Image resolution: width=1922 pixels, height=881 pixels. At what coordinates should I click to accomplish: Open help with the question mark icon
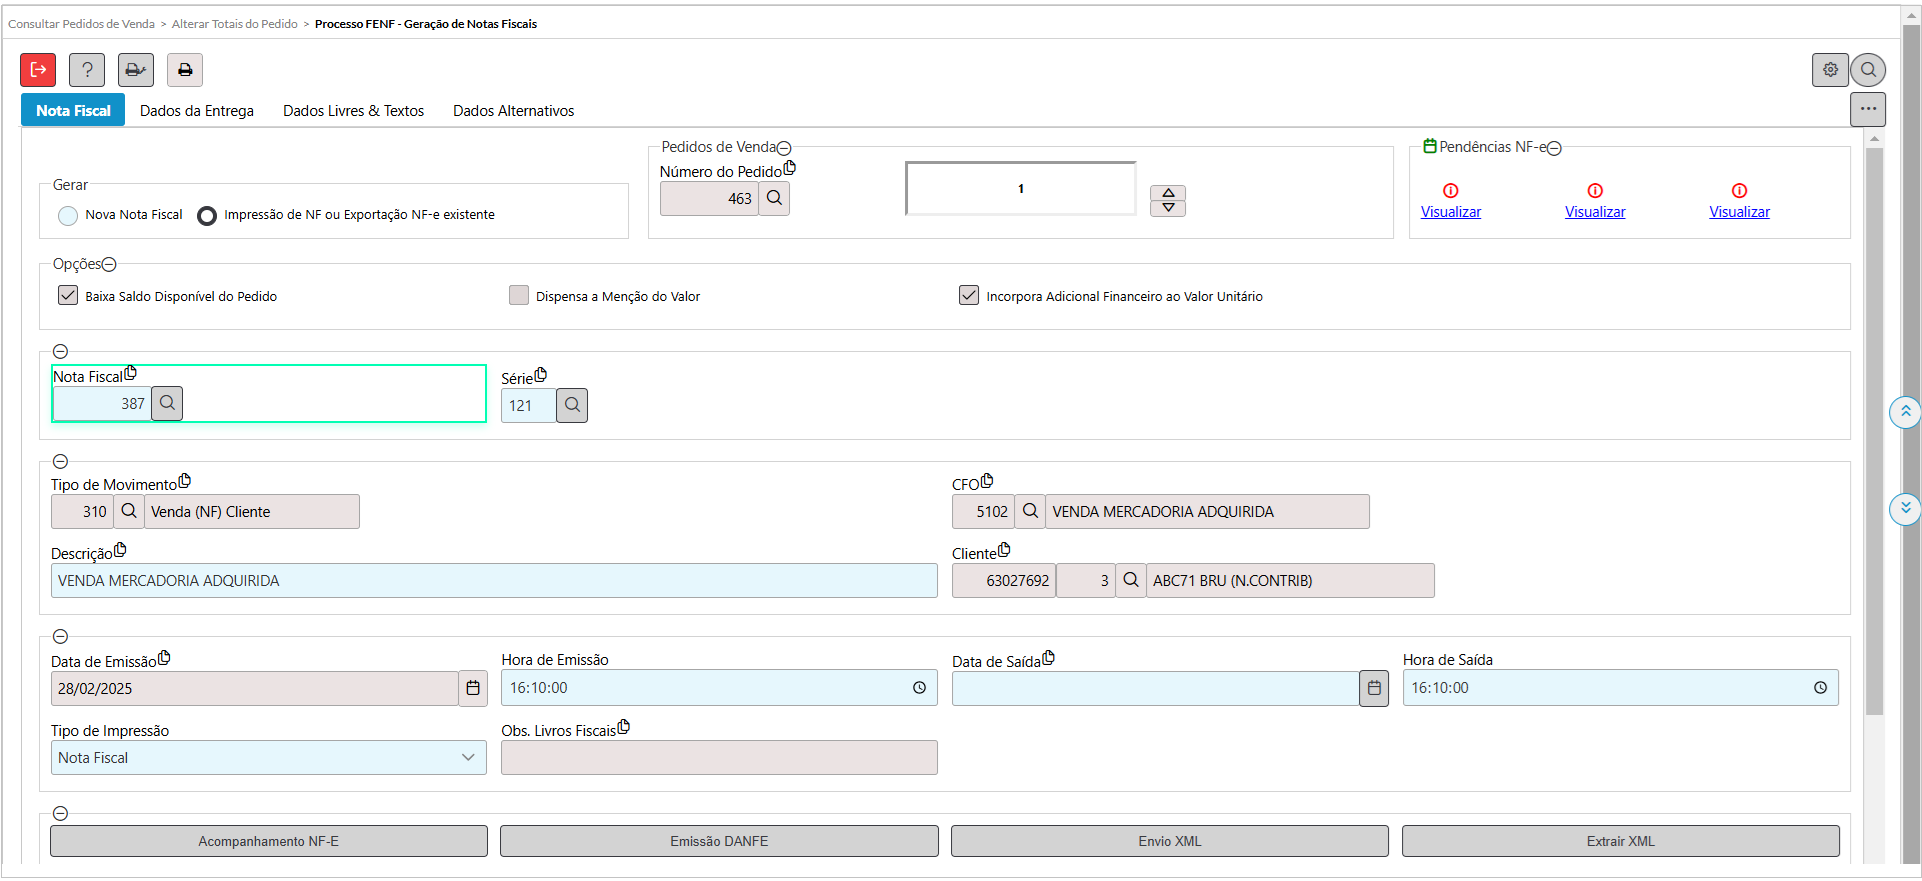point(87,70)
